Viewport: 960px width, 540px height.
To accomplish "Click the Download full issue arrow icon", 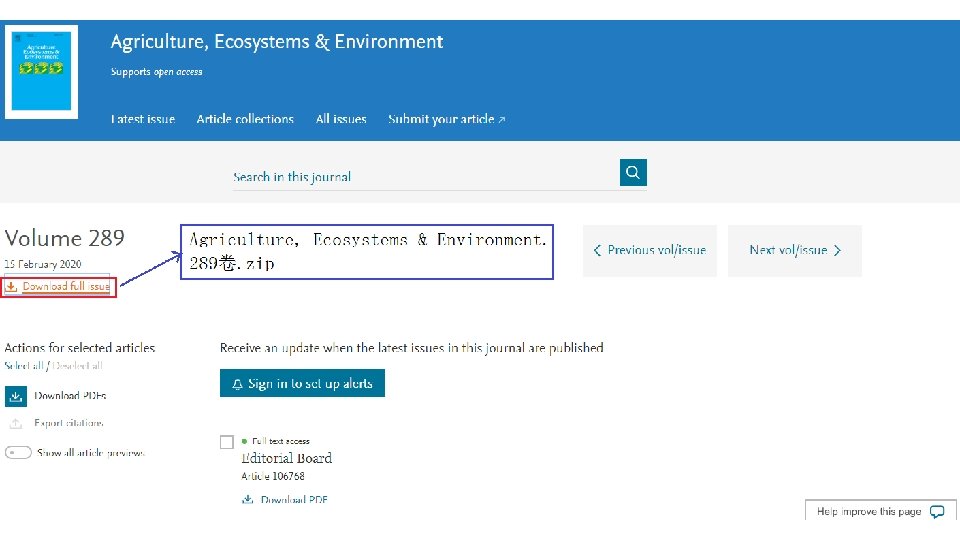I will click(x=12, y=287).
